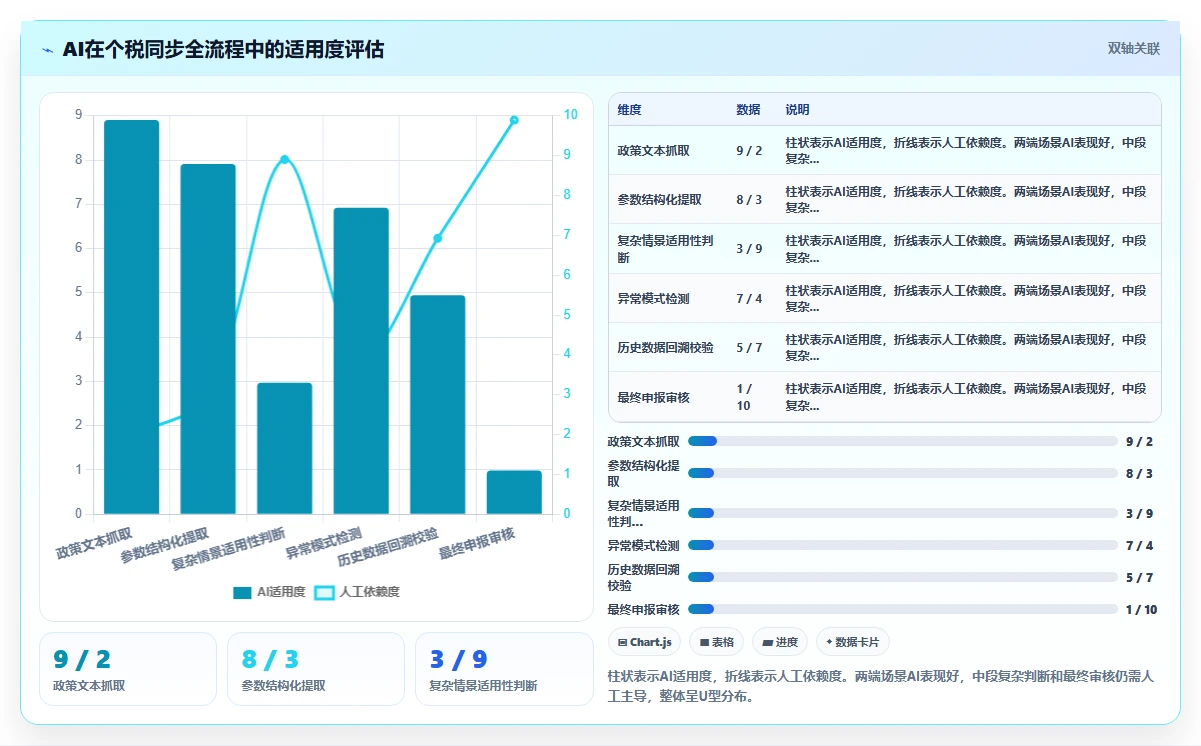The height and width of the screenshot is (746, 1201).
Task: Select the 政策文本抓取 table row cell
Action: [667, 150]
